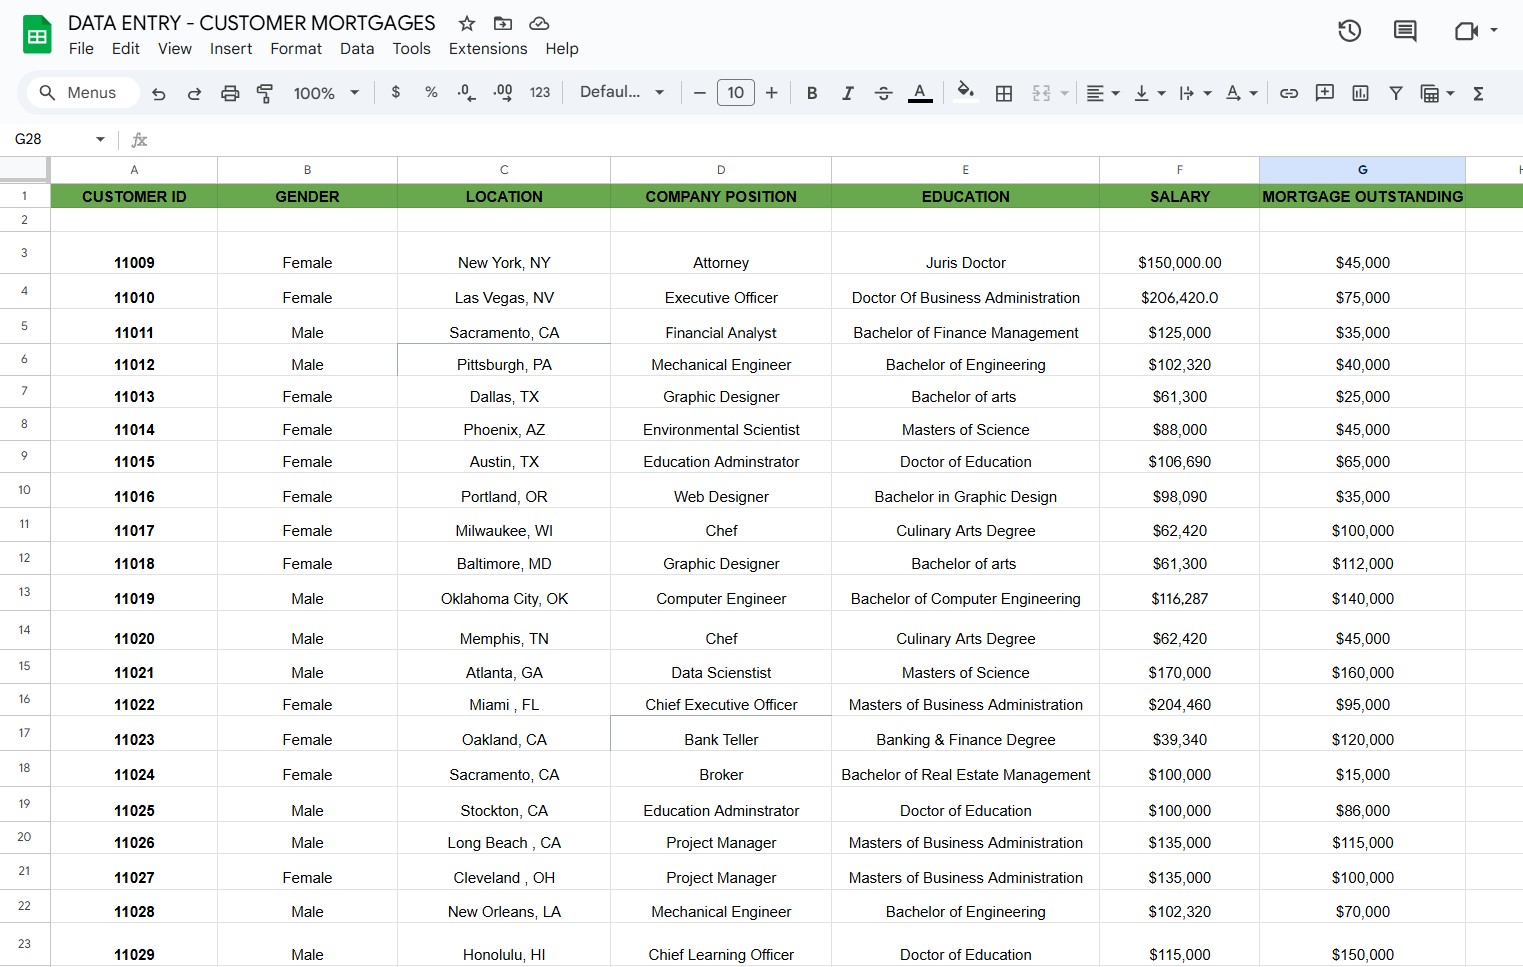This screenshot has width=1523, height=967.
Task: Open the File menu
Action: [x=81, y=49]
